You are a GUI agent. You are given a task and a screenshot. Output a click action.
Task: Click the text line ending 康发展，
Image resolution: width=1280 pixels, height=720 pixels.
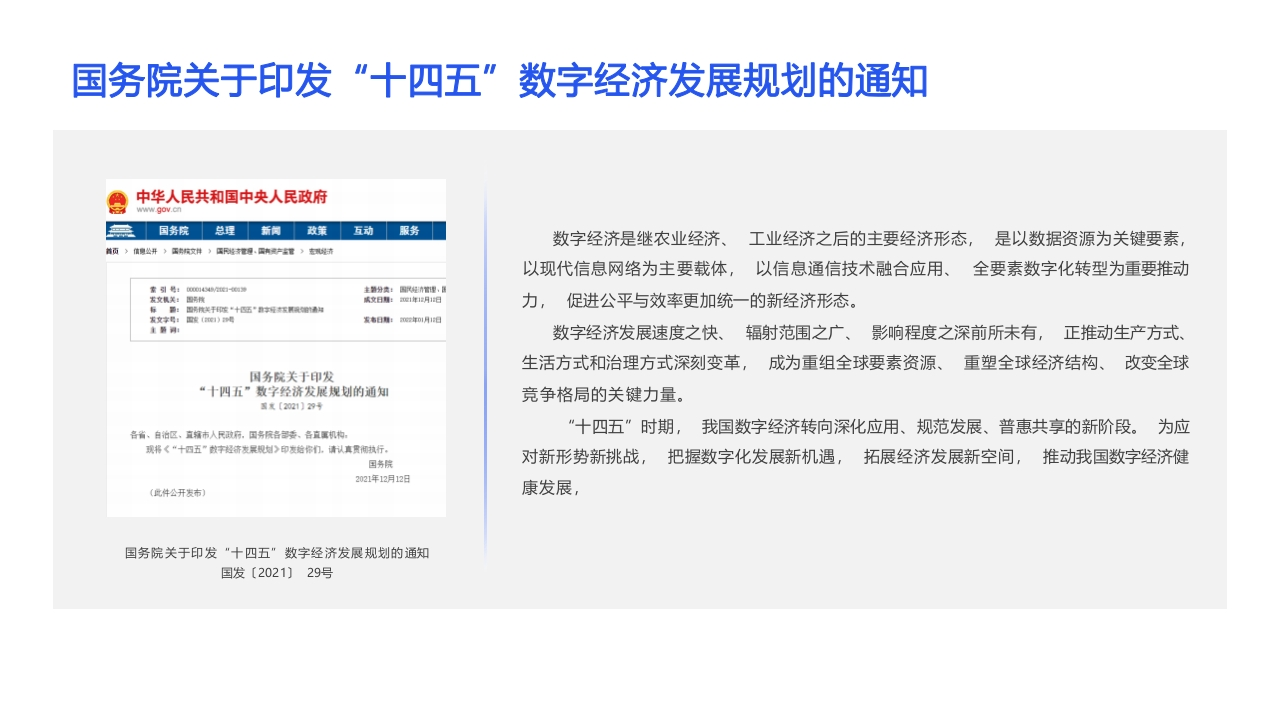551,489
